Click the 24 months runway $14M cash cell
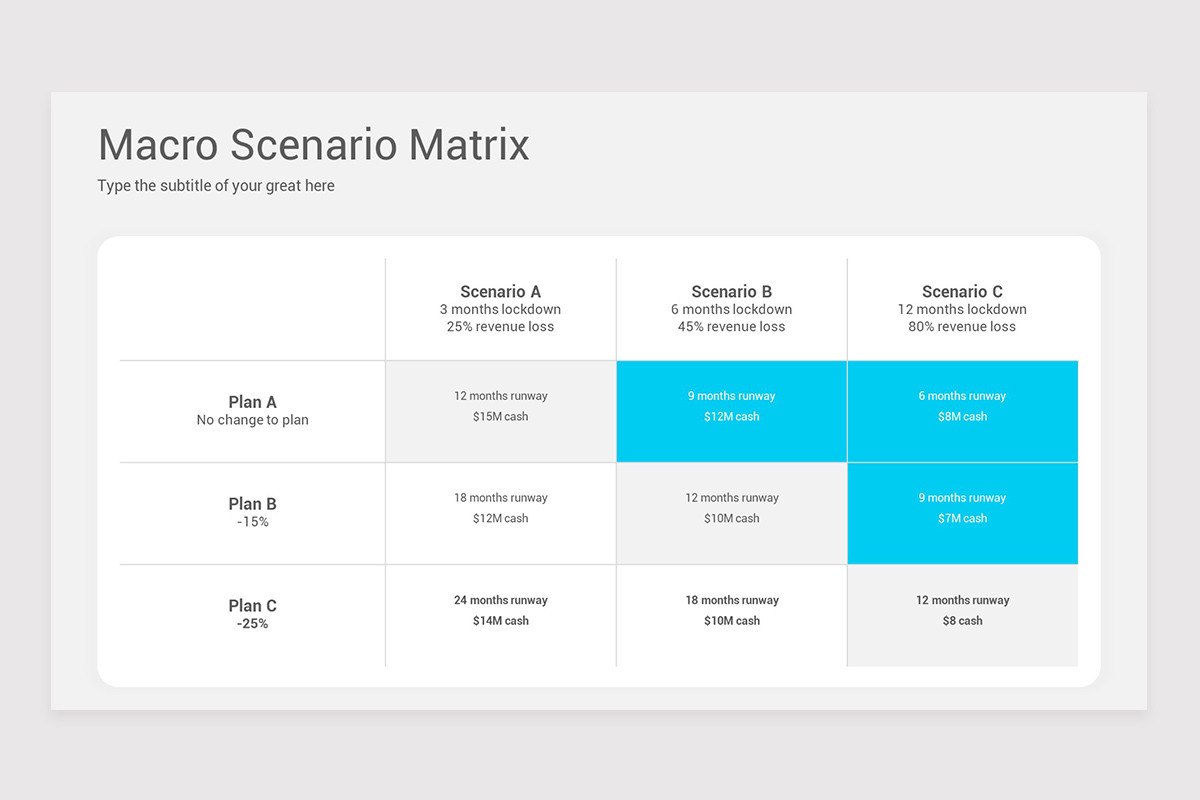 pyautogui.click(x=501, y=615)
